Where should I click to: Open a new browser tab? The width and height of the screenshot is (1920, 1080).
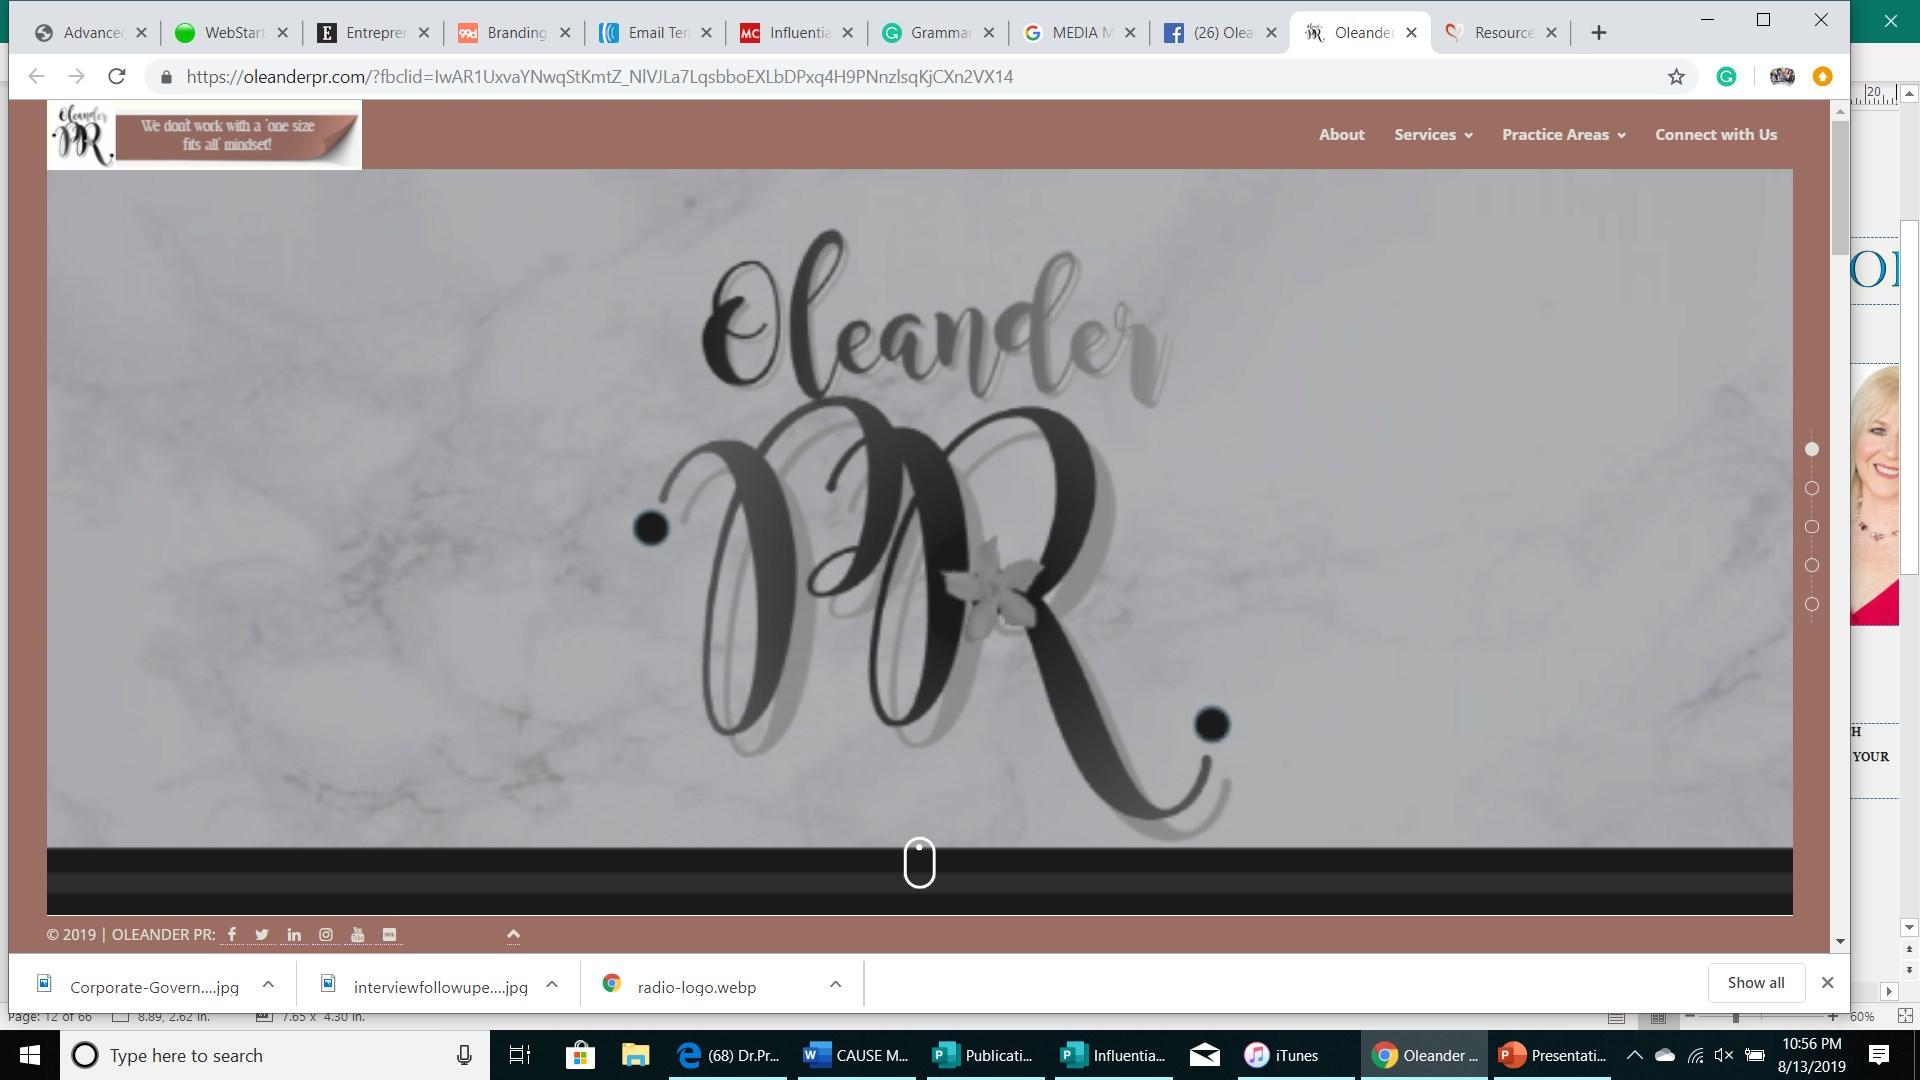tap(1598, 33)
